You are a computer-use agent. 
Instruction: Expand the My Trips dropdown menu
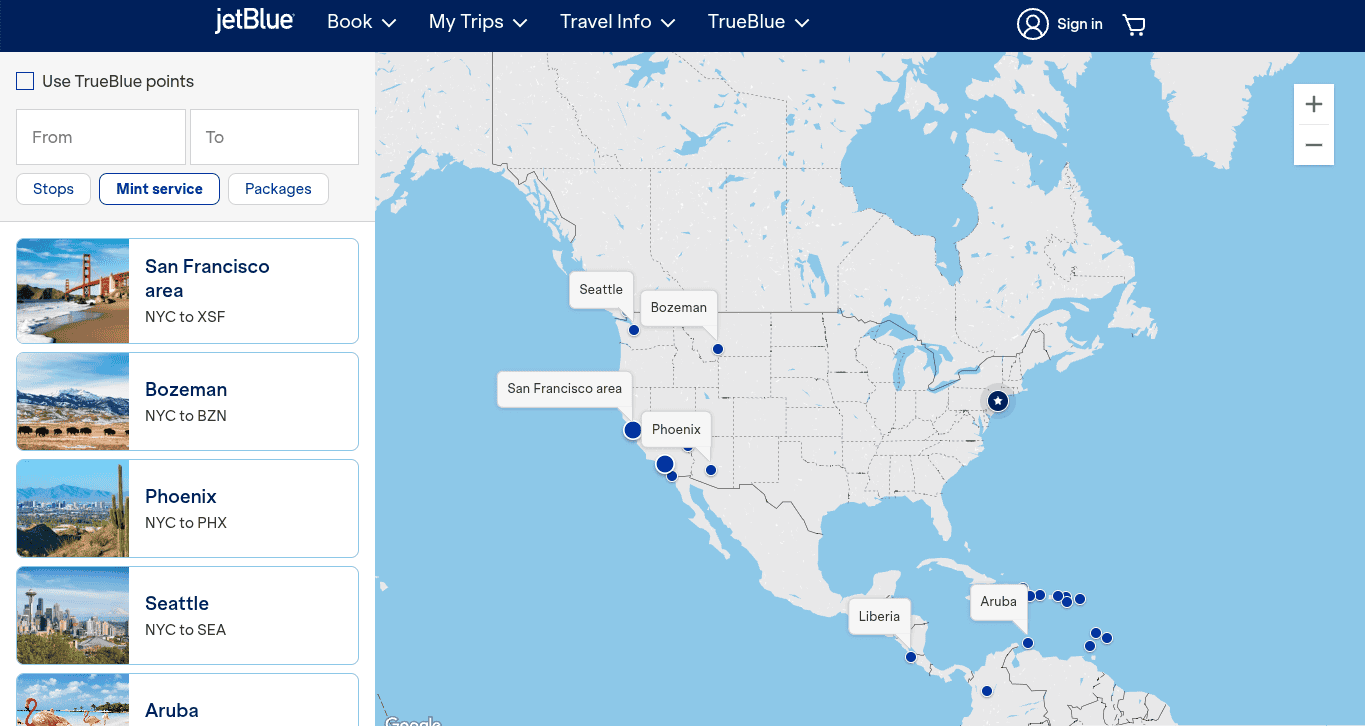point(477,22)
